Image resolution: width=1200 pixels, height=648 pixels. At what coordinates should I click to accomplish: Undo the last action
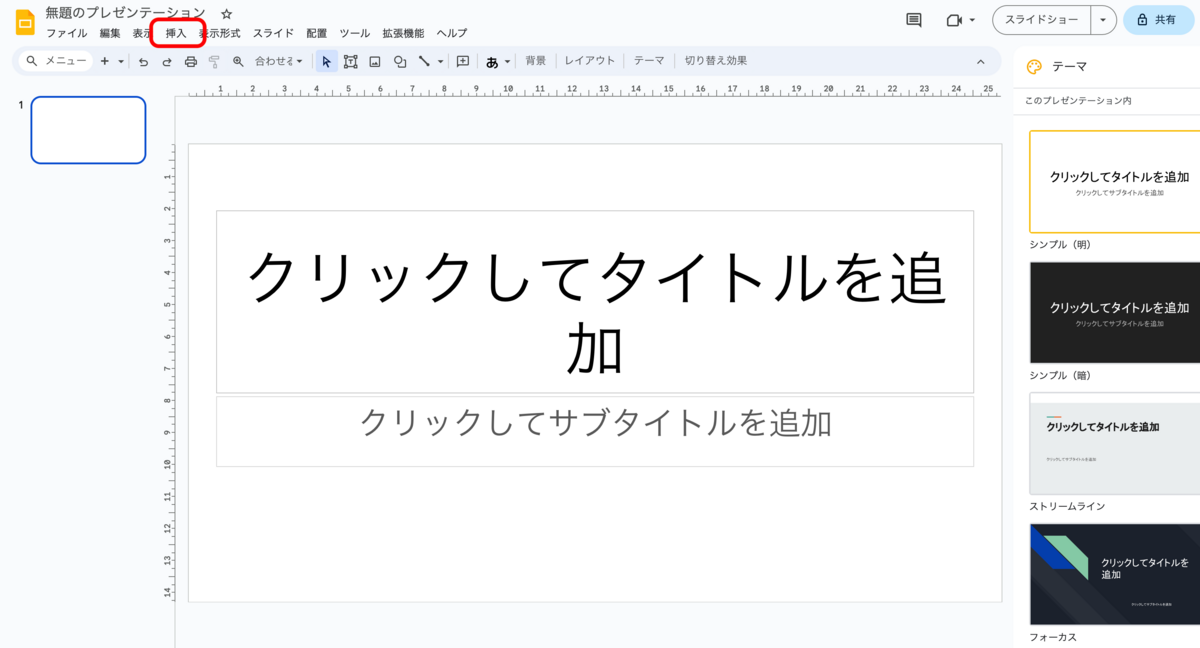(x=143, y=61)
